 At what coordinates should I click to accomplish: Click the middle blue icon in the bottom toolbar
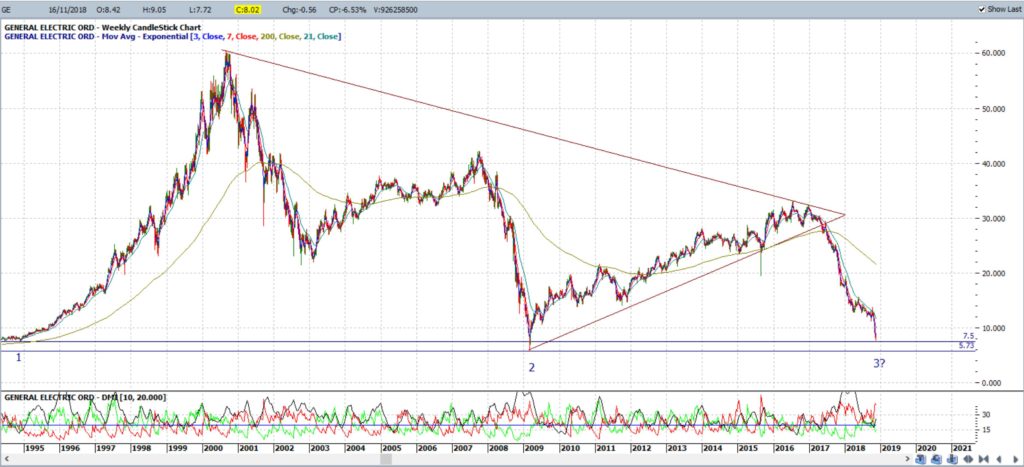pos(936,459)
